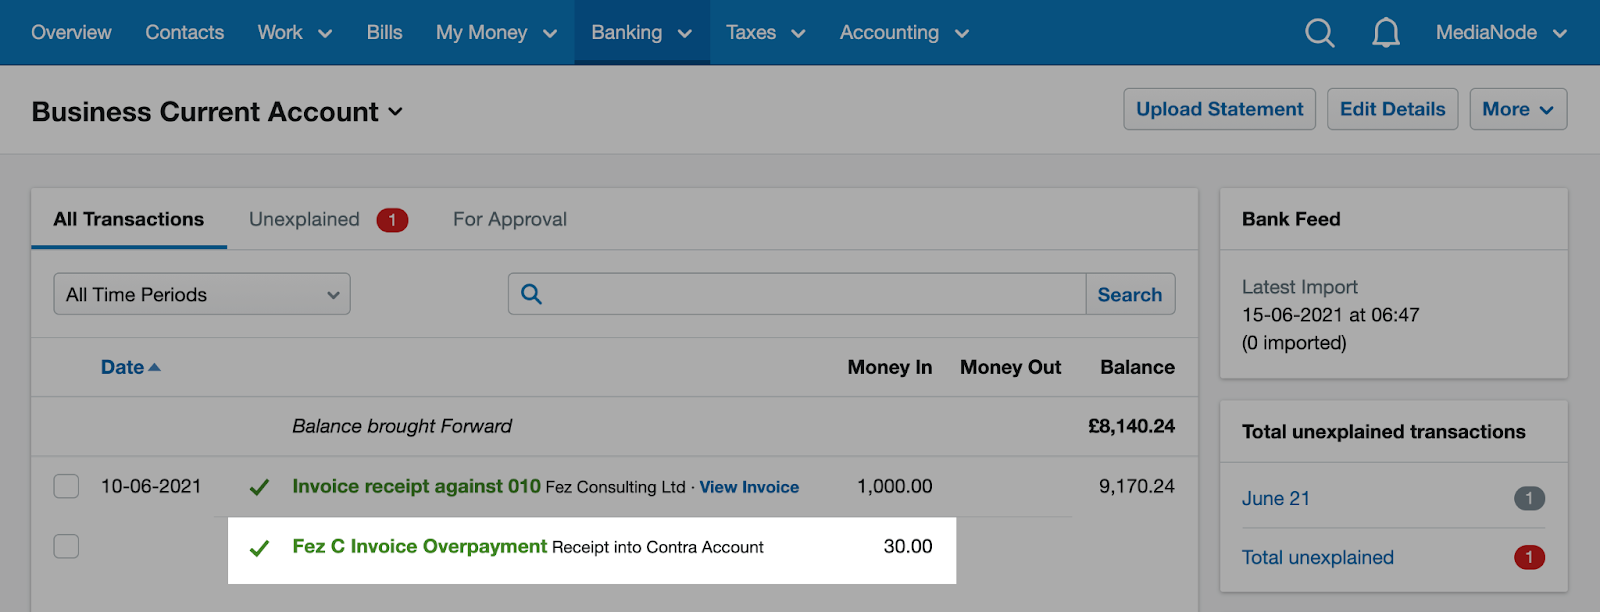Click grey count badge for June 21
Image resolution: width=1600 pixels, height=612 pixels.
[1529, 498]
